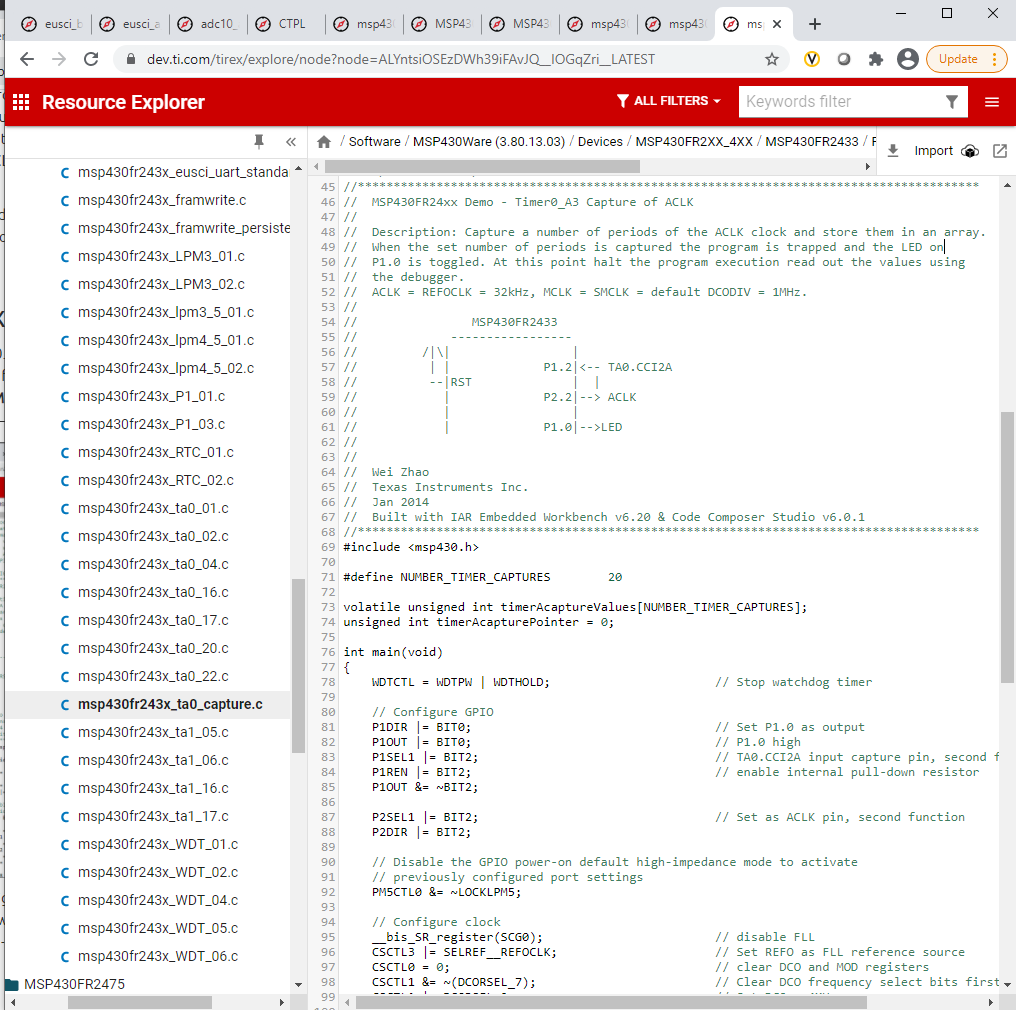
Task: Go to home via breadcrumb house icon
Action: pyautogui.click(x=324, y=142)
